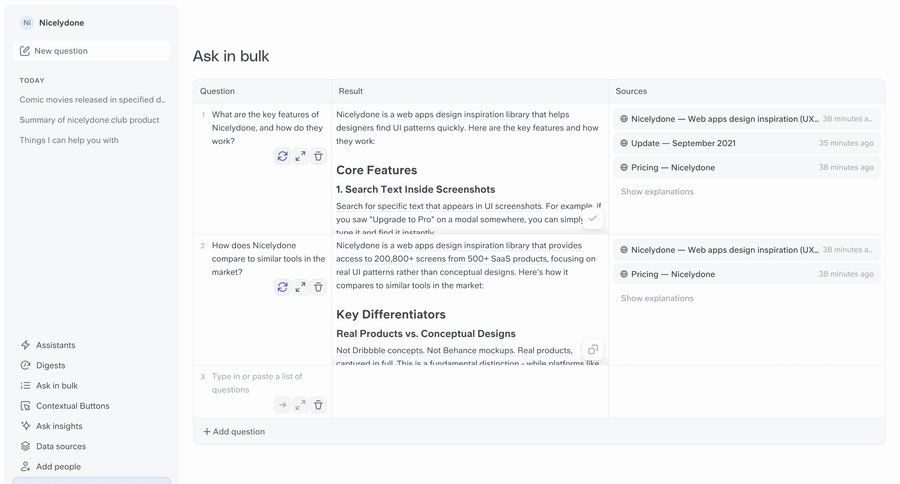Open 'Summary of nicelydone.club product' chat
This screenshot has height=484, width=900.
(89, 120)
